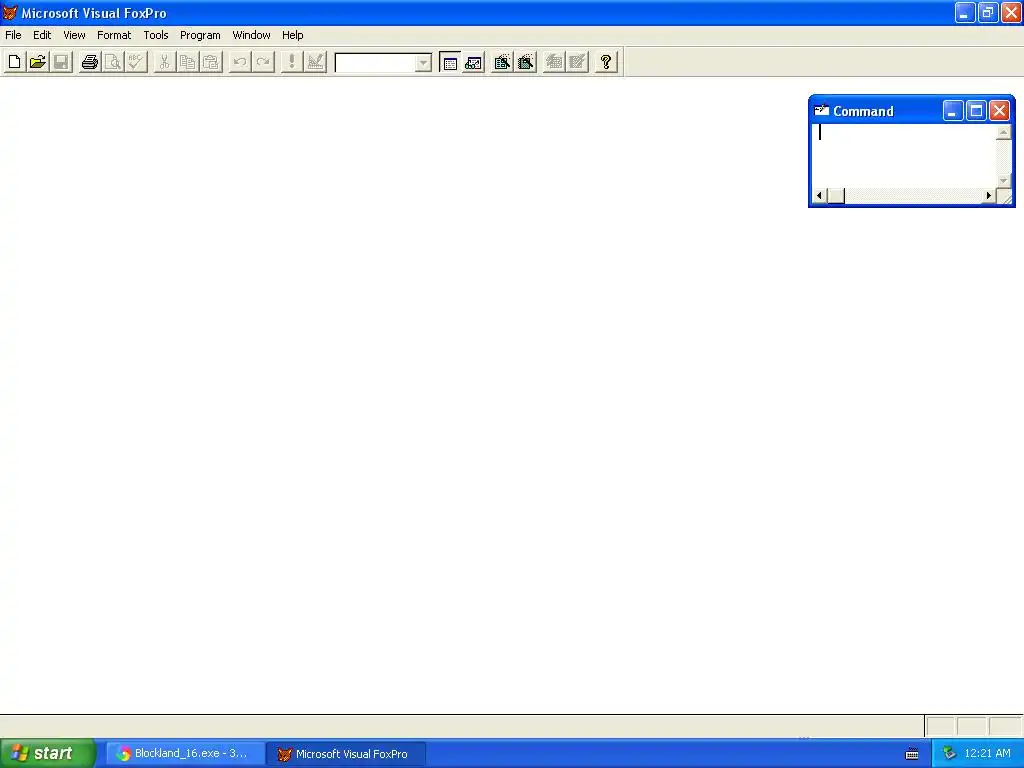The width and height of the screenshot is (1024, 768).
Task: Switch to Blockland_16.exe taskbar item
Action: pyautogui.click(x=185, y=754)
